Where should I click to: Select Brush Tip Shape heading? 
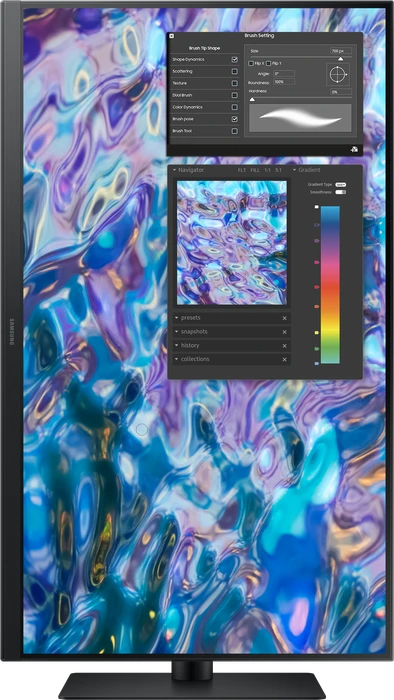[204, 48]
